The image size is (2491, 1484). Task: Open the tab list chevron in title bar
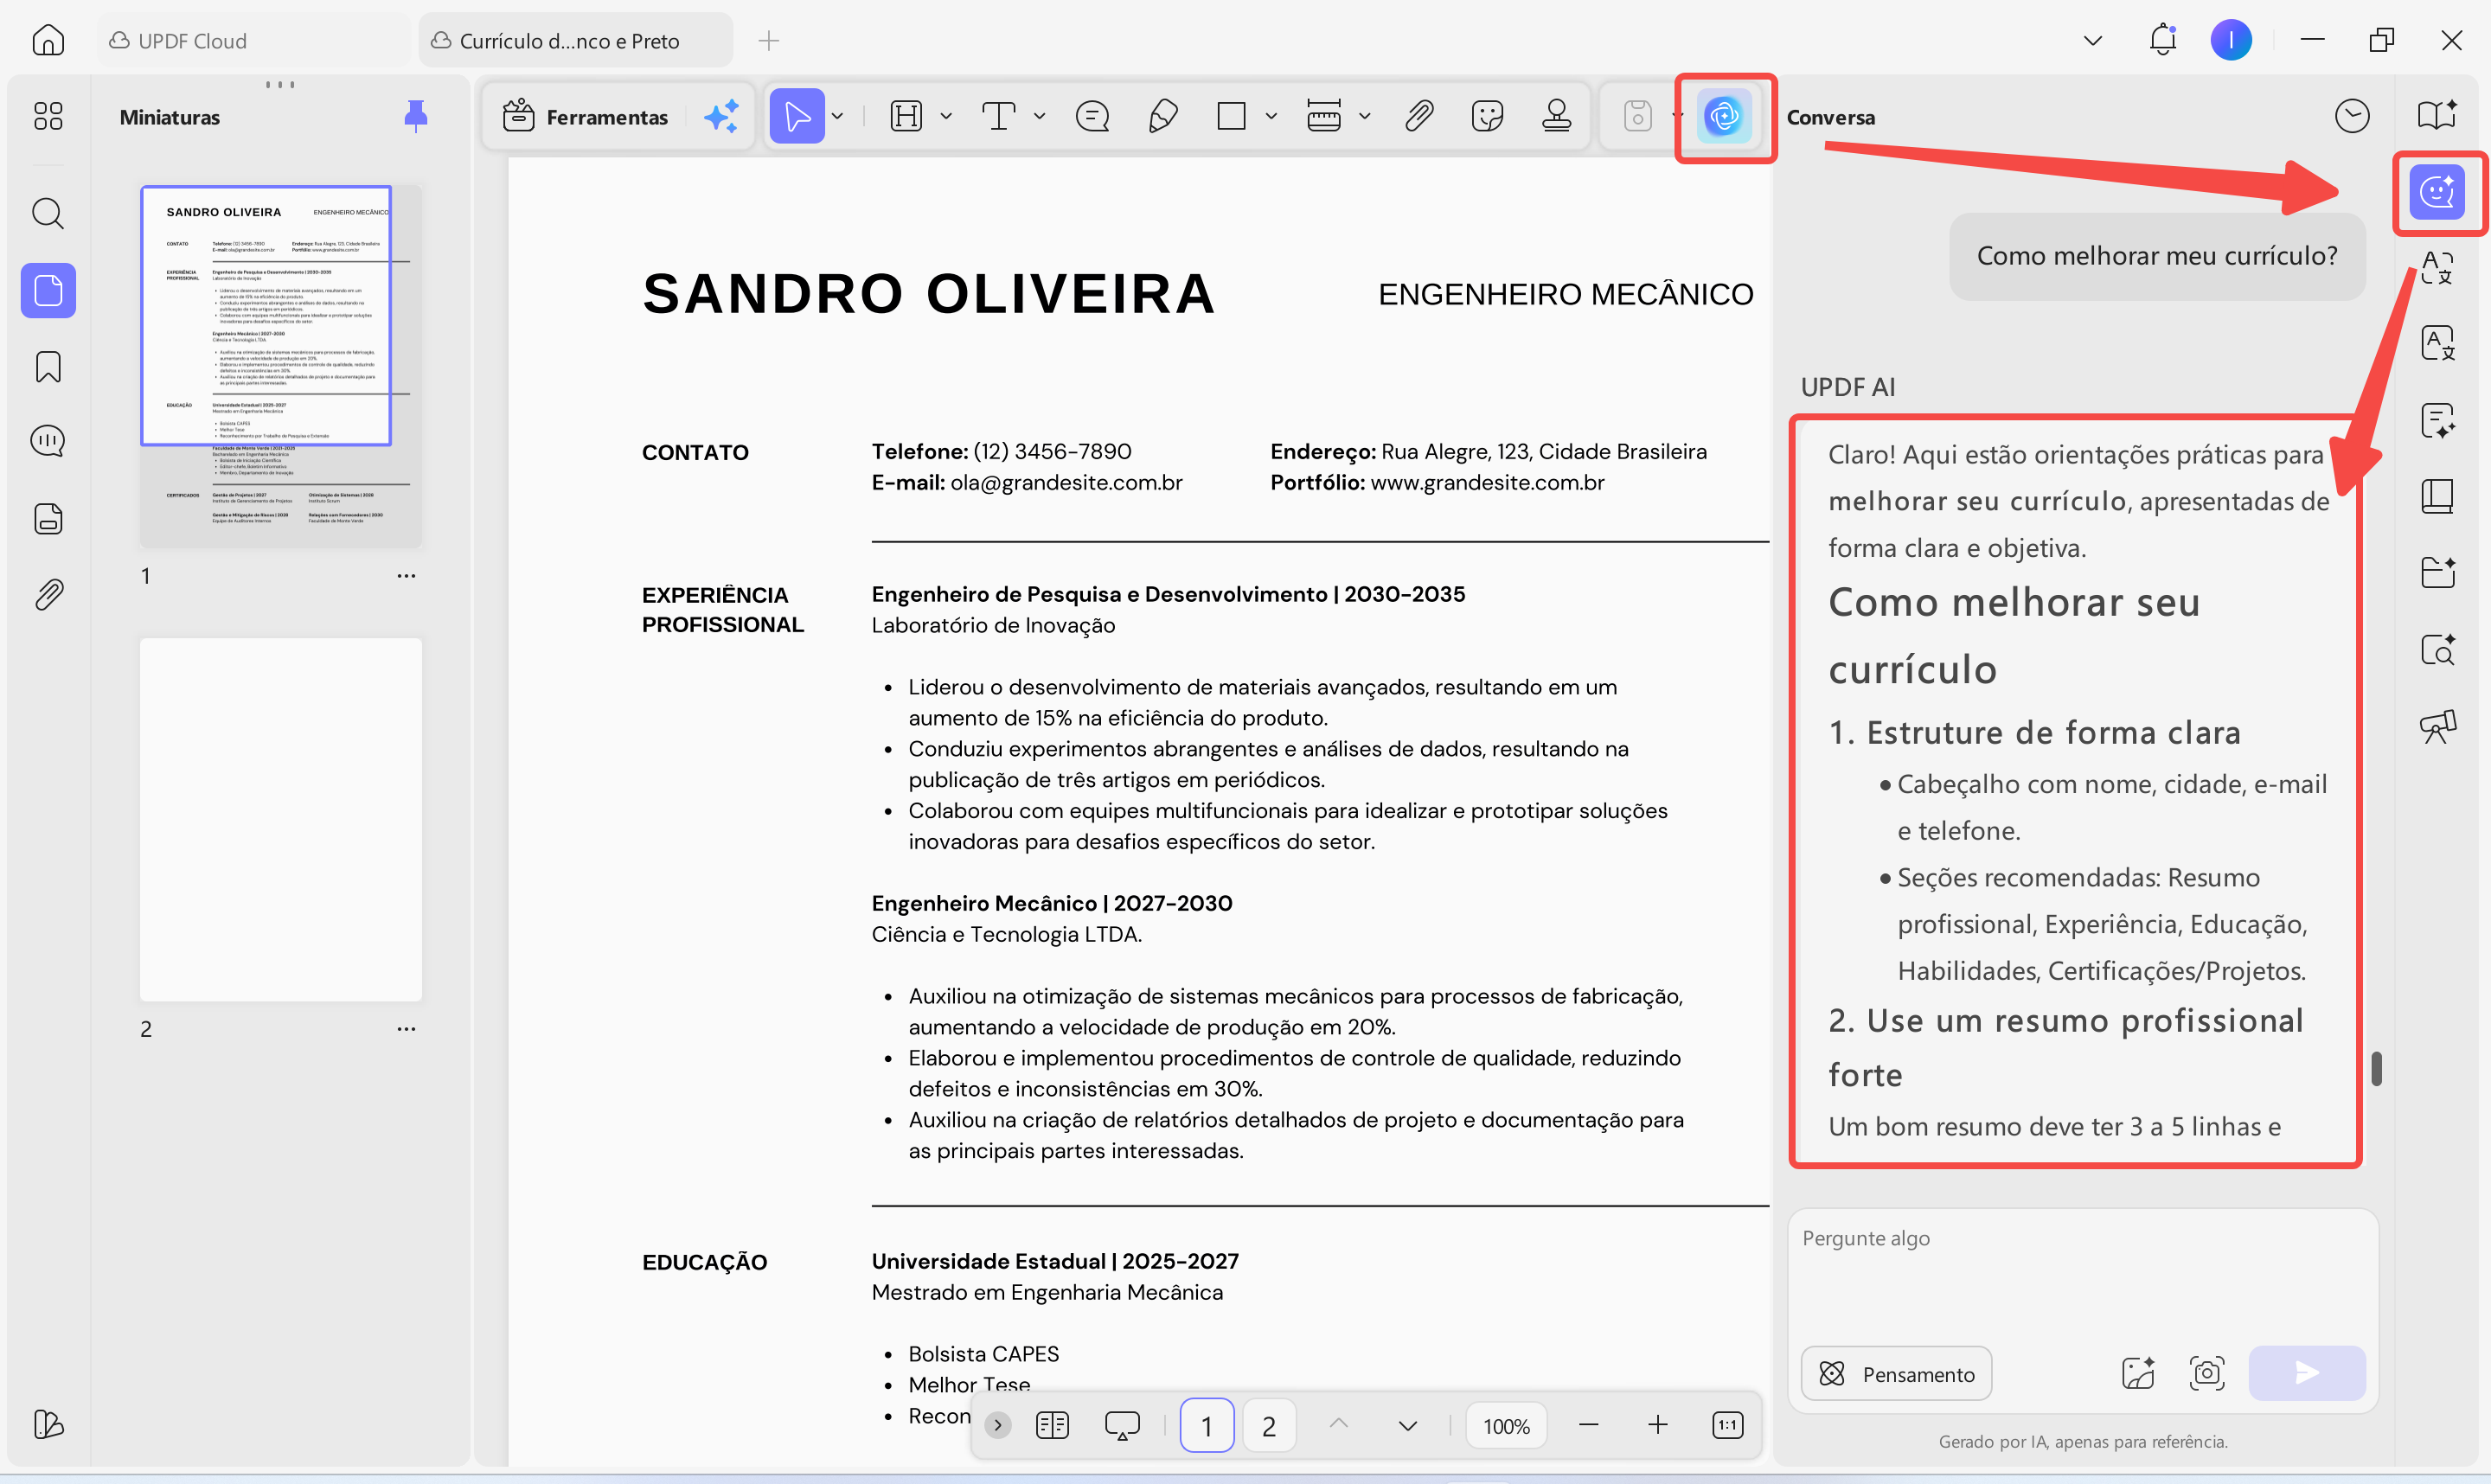2092,41
